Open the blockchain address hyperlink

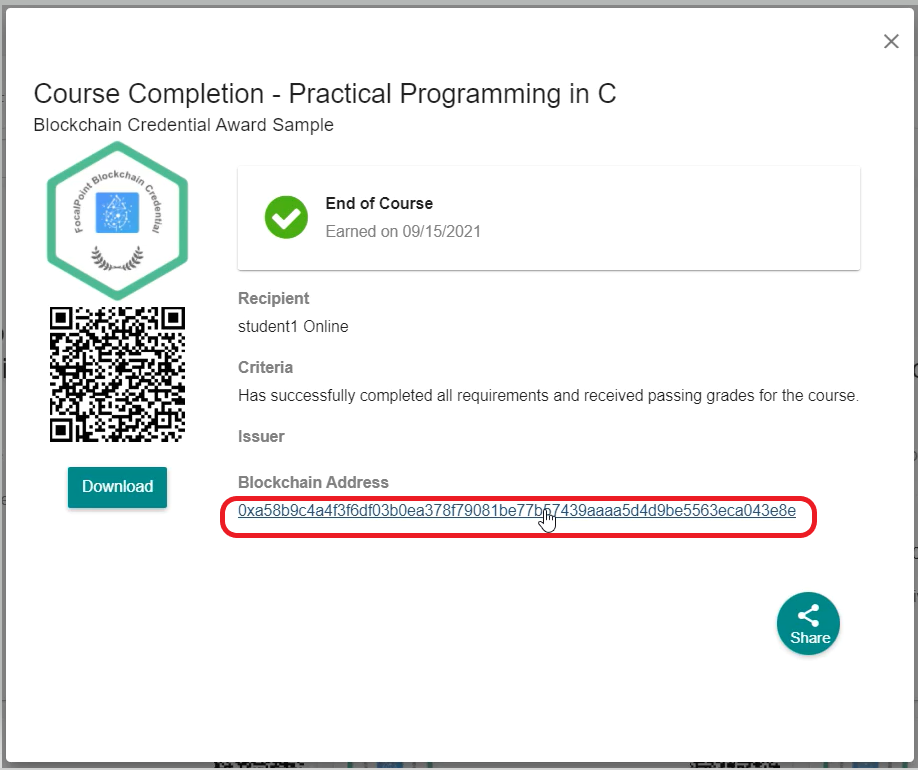(516, 511)
